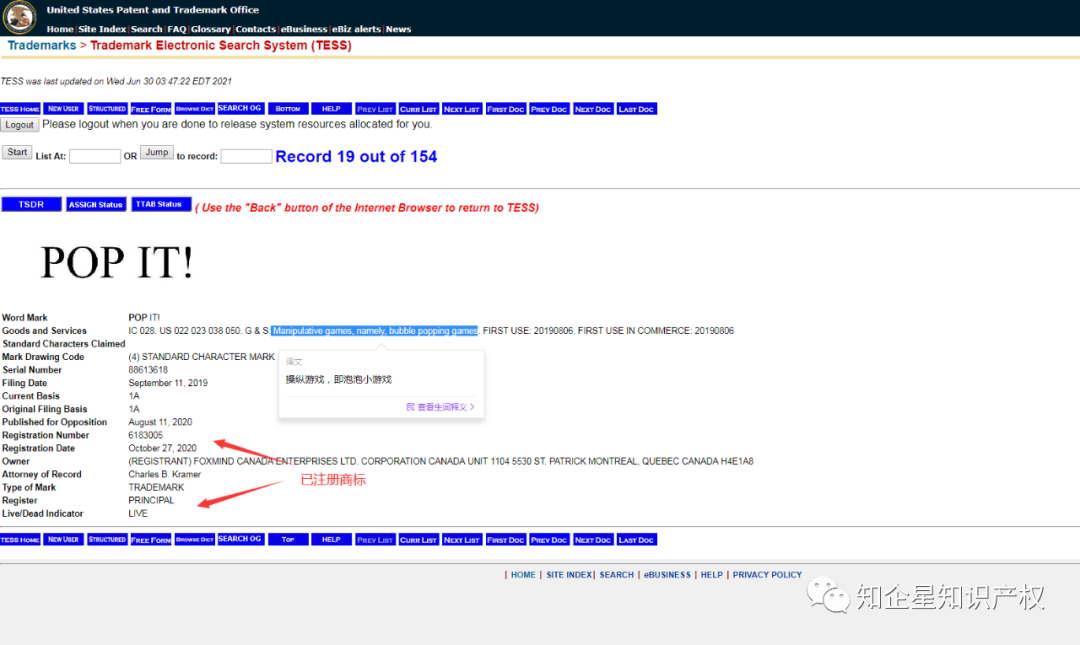This screenshot has width=1080, height=645.
Task: Click Search OG in the upper toolbar
Action: [x=240, y=109]
